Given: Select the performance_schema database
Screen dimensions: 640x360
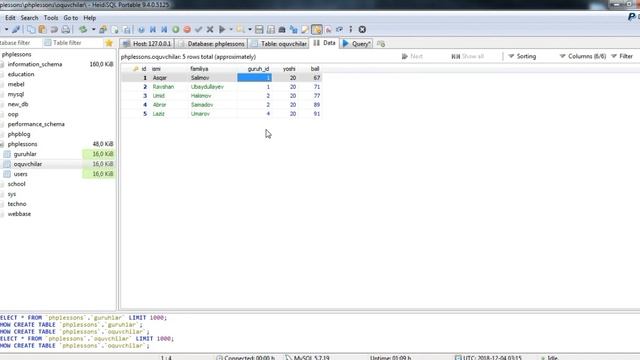Looking at the screenshot, I should point(36,124).
